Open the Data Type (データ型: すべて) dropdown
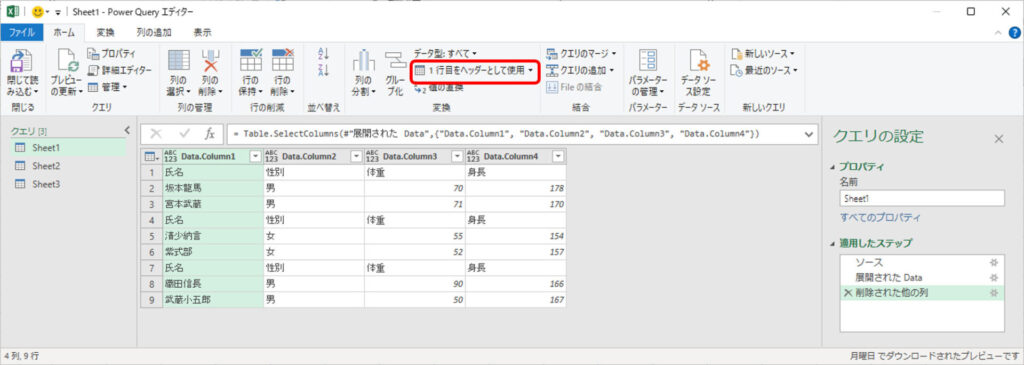The height and width of the screenshot is (365, 1024). [445, 53]
